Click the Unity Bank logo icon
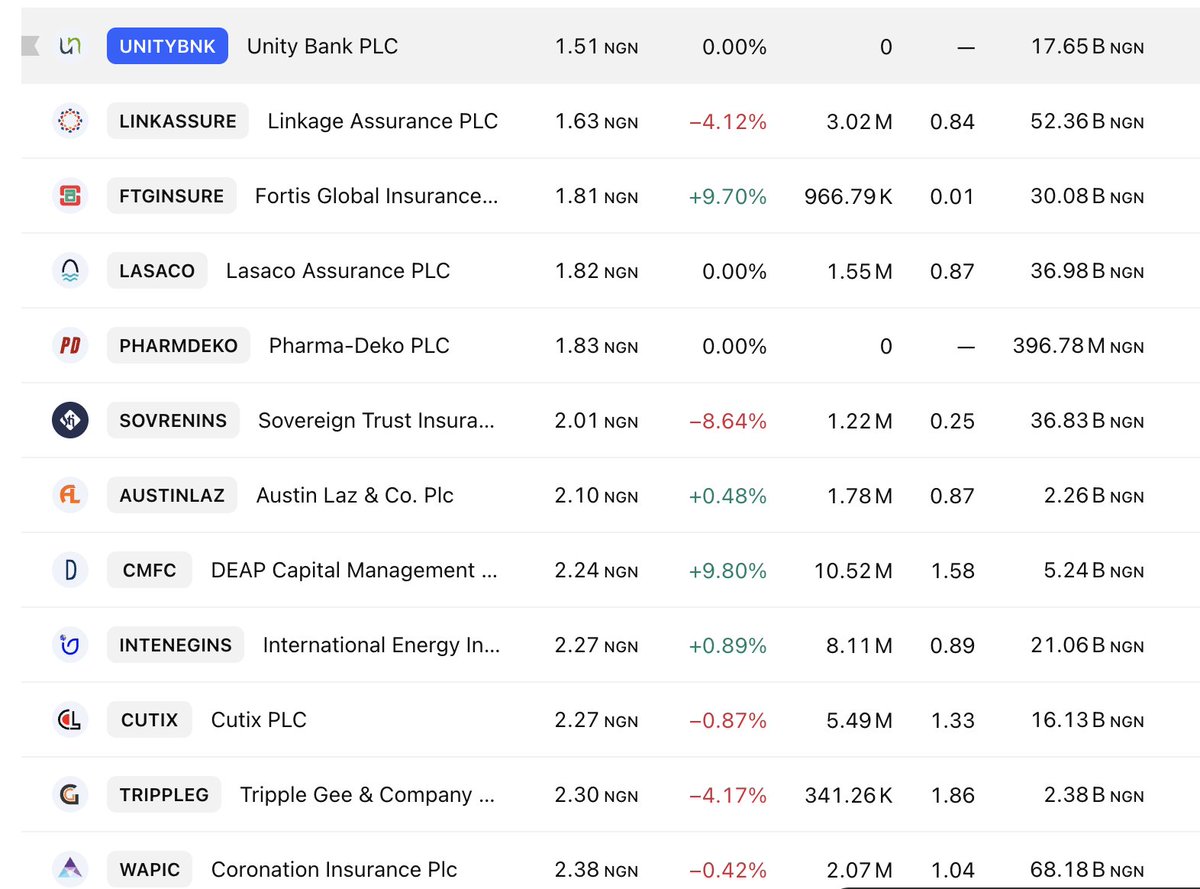 point(71,46)
